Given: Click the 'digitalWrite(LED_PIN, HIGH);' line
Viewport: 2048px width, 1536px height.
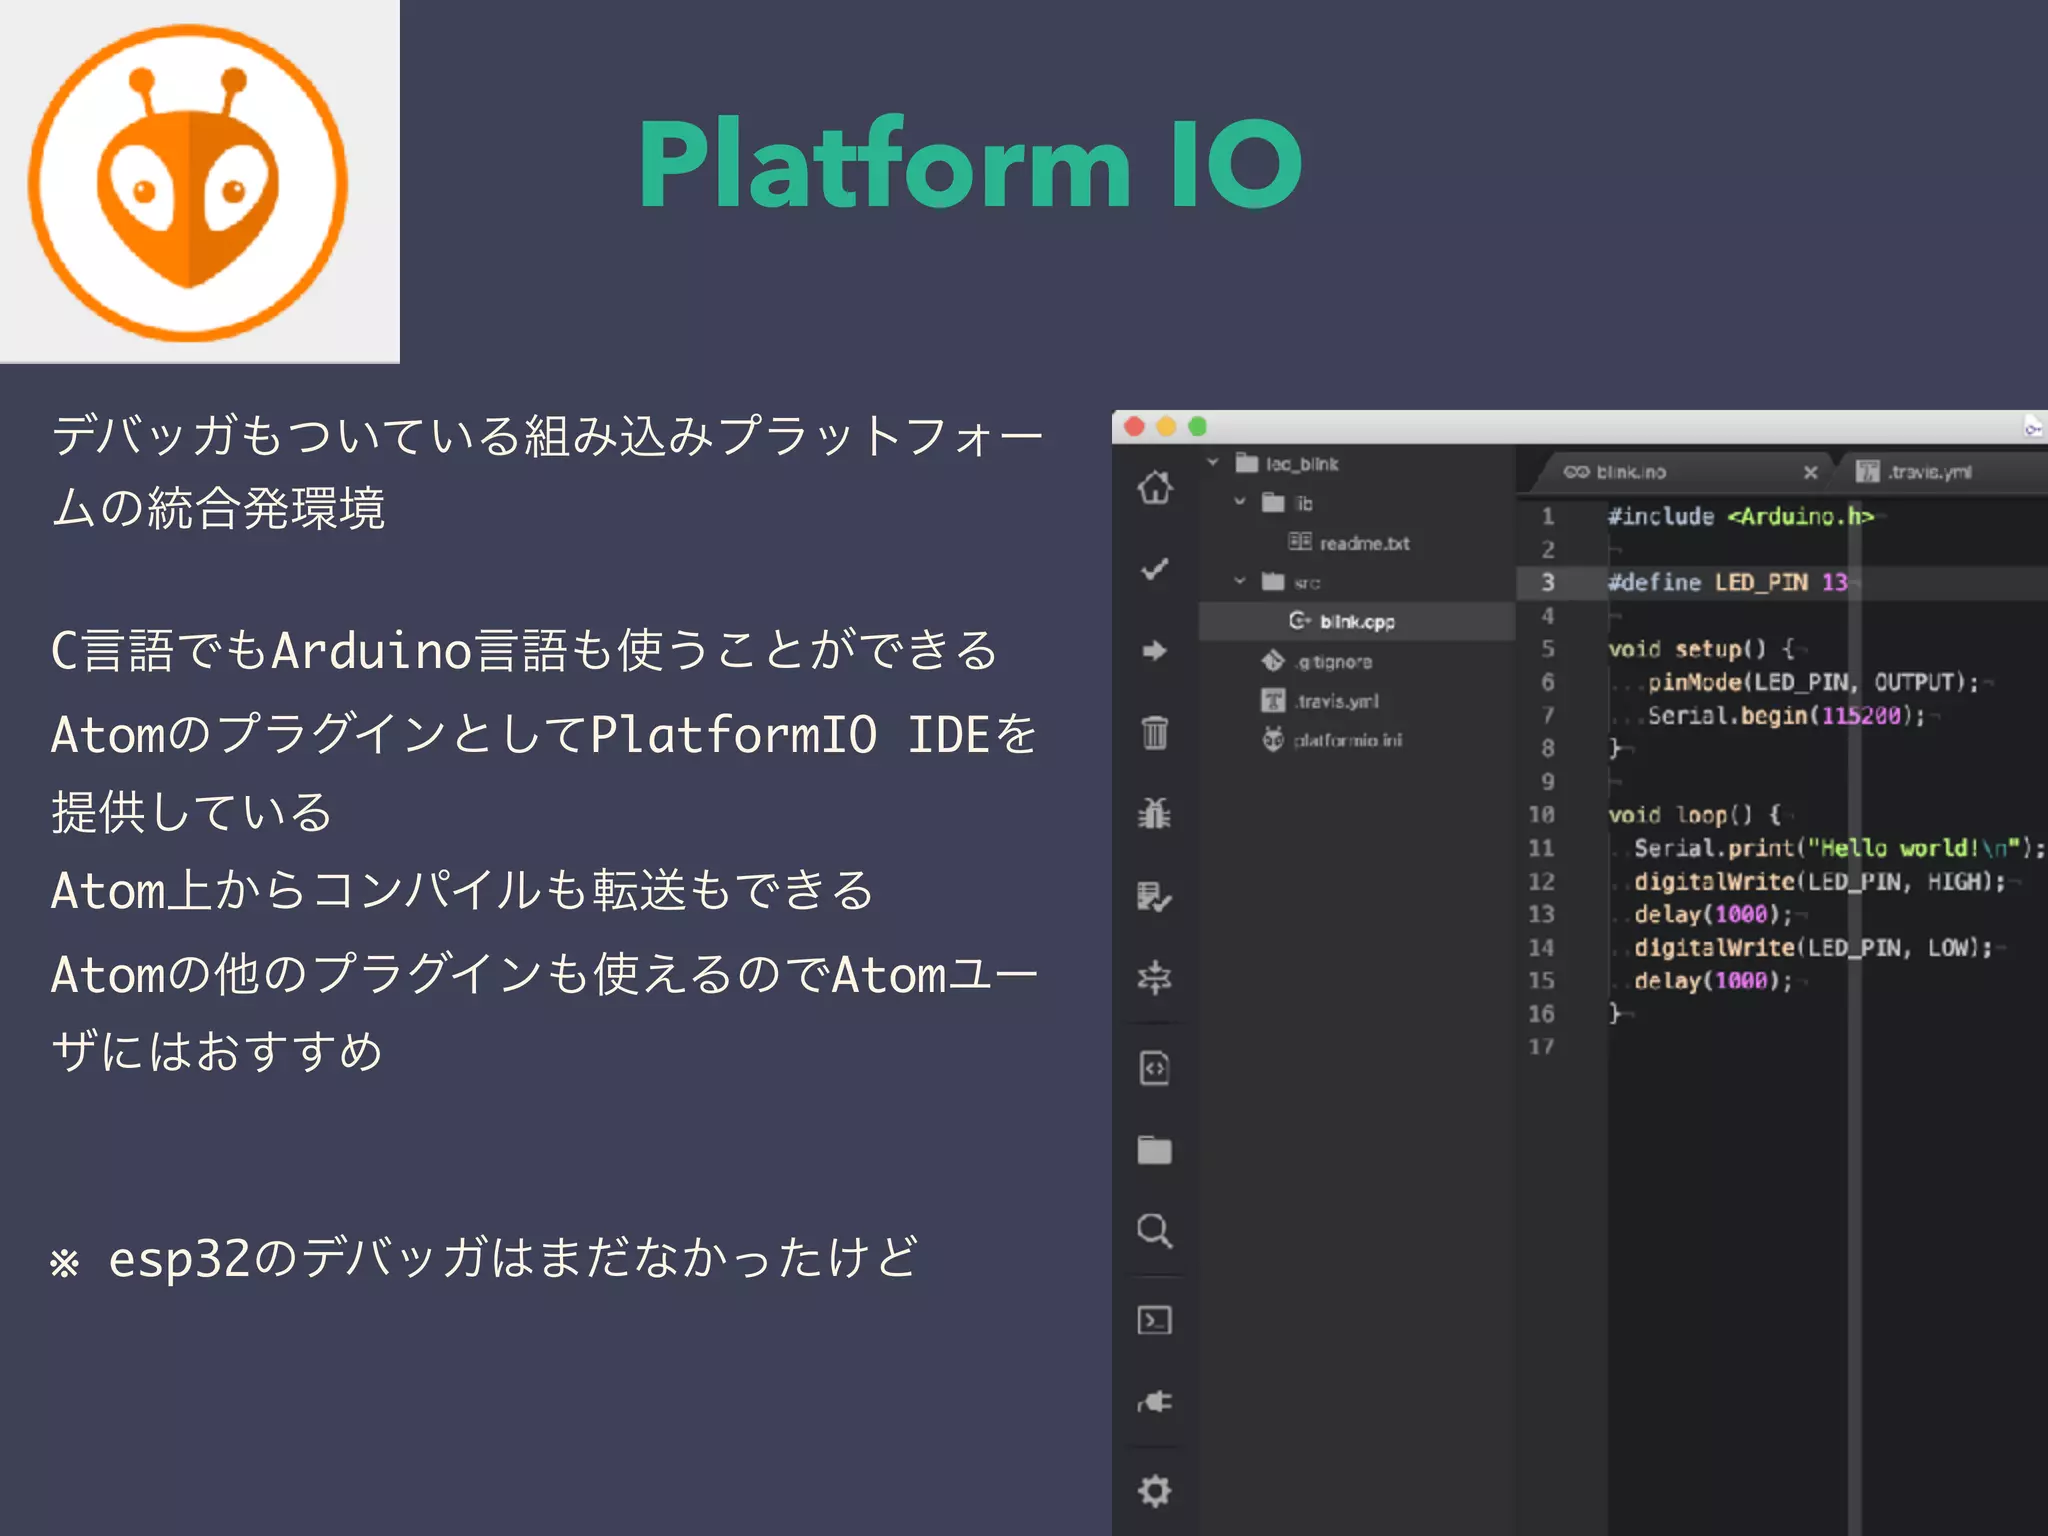Looking at the screenshot, I should coord(1820,881).
